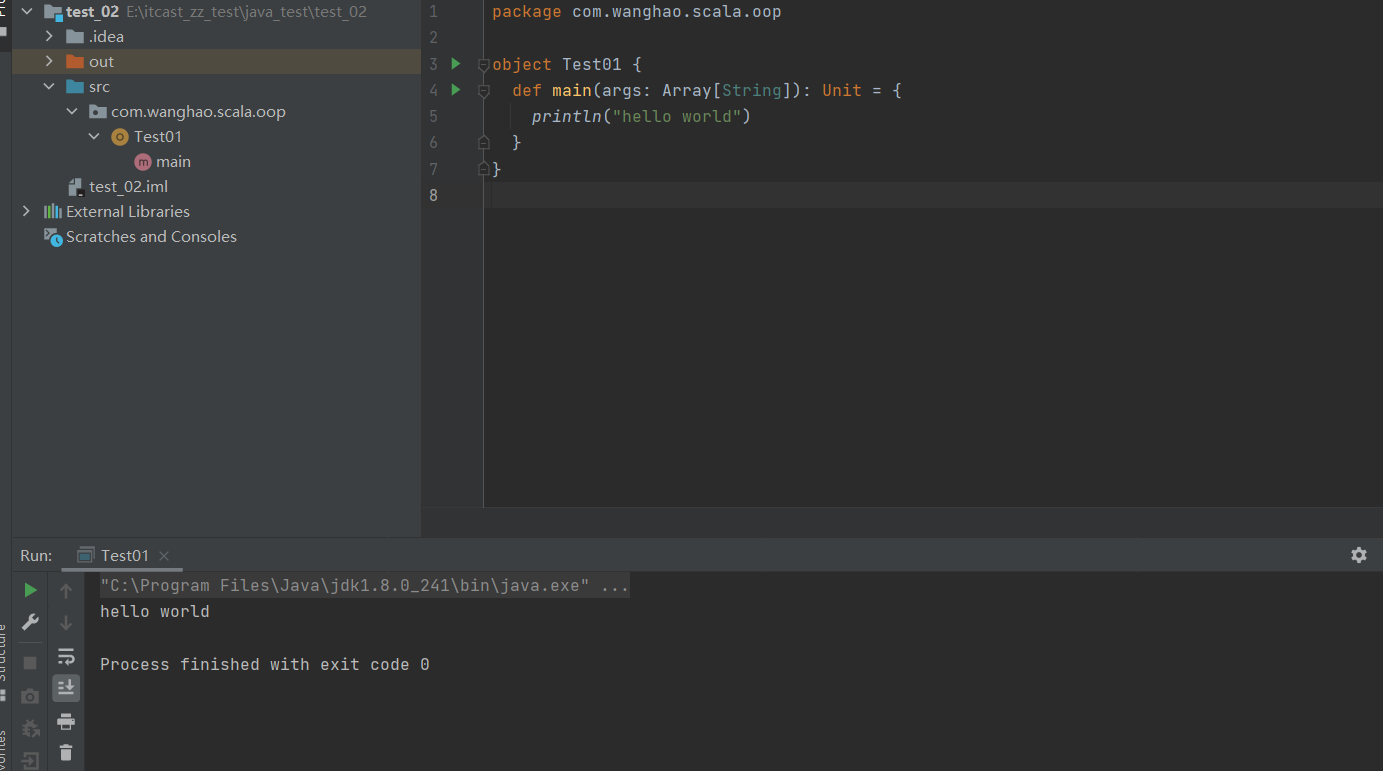Click the Stop process square icon

(x=30, y=663)
